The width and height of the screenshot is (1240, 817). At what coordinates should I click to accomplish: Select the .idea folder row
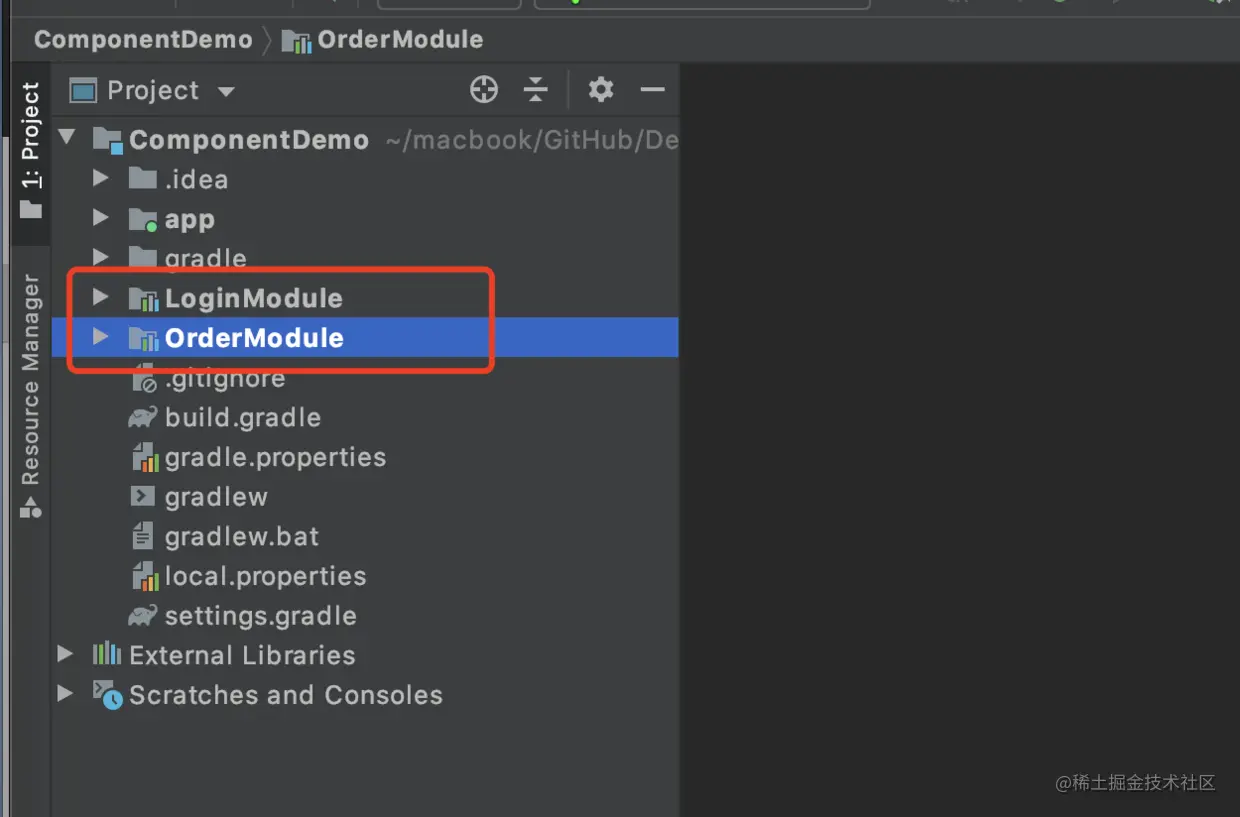[x=365, y=179]
